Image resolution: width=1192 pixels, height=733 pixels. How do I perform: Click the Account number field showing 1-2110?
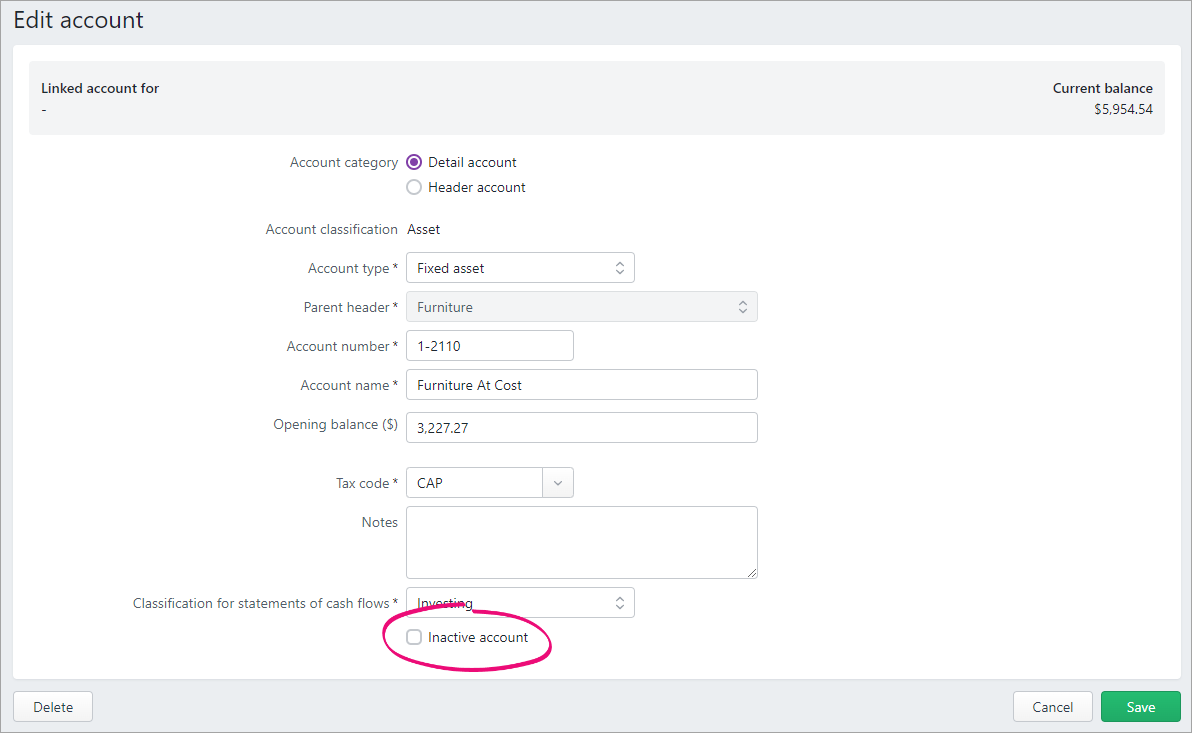(489, 345)
